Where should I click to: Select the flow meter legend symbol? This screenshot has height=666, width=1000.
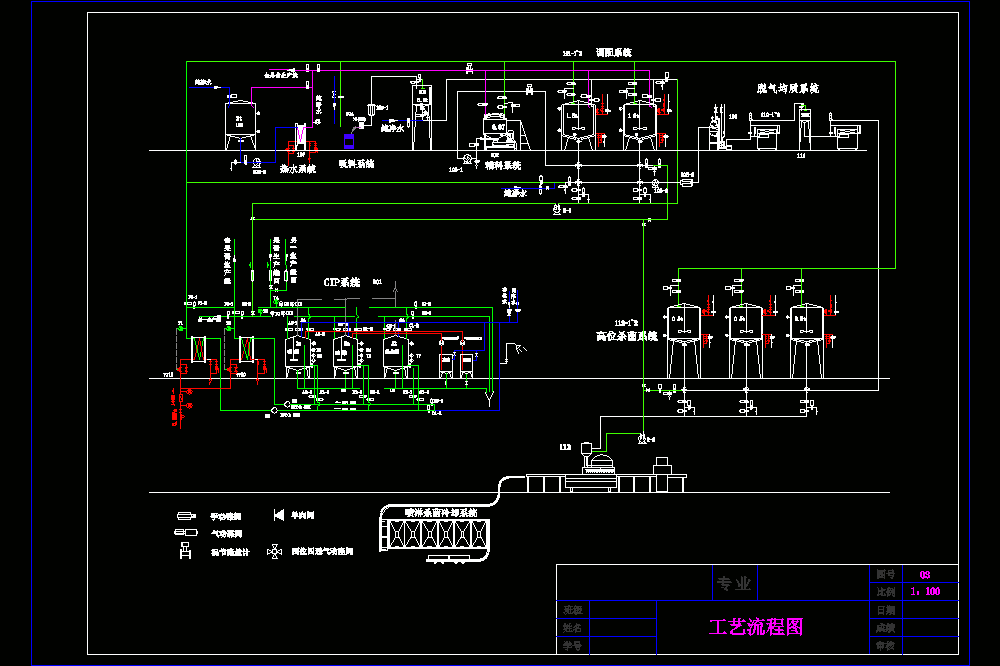click(186, 551)
